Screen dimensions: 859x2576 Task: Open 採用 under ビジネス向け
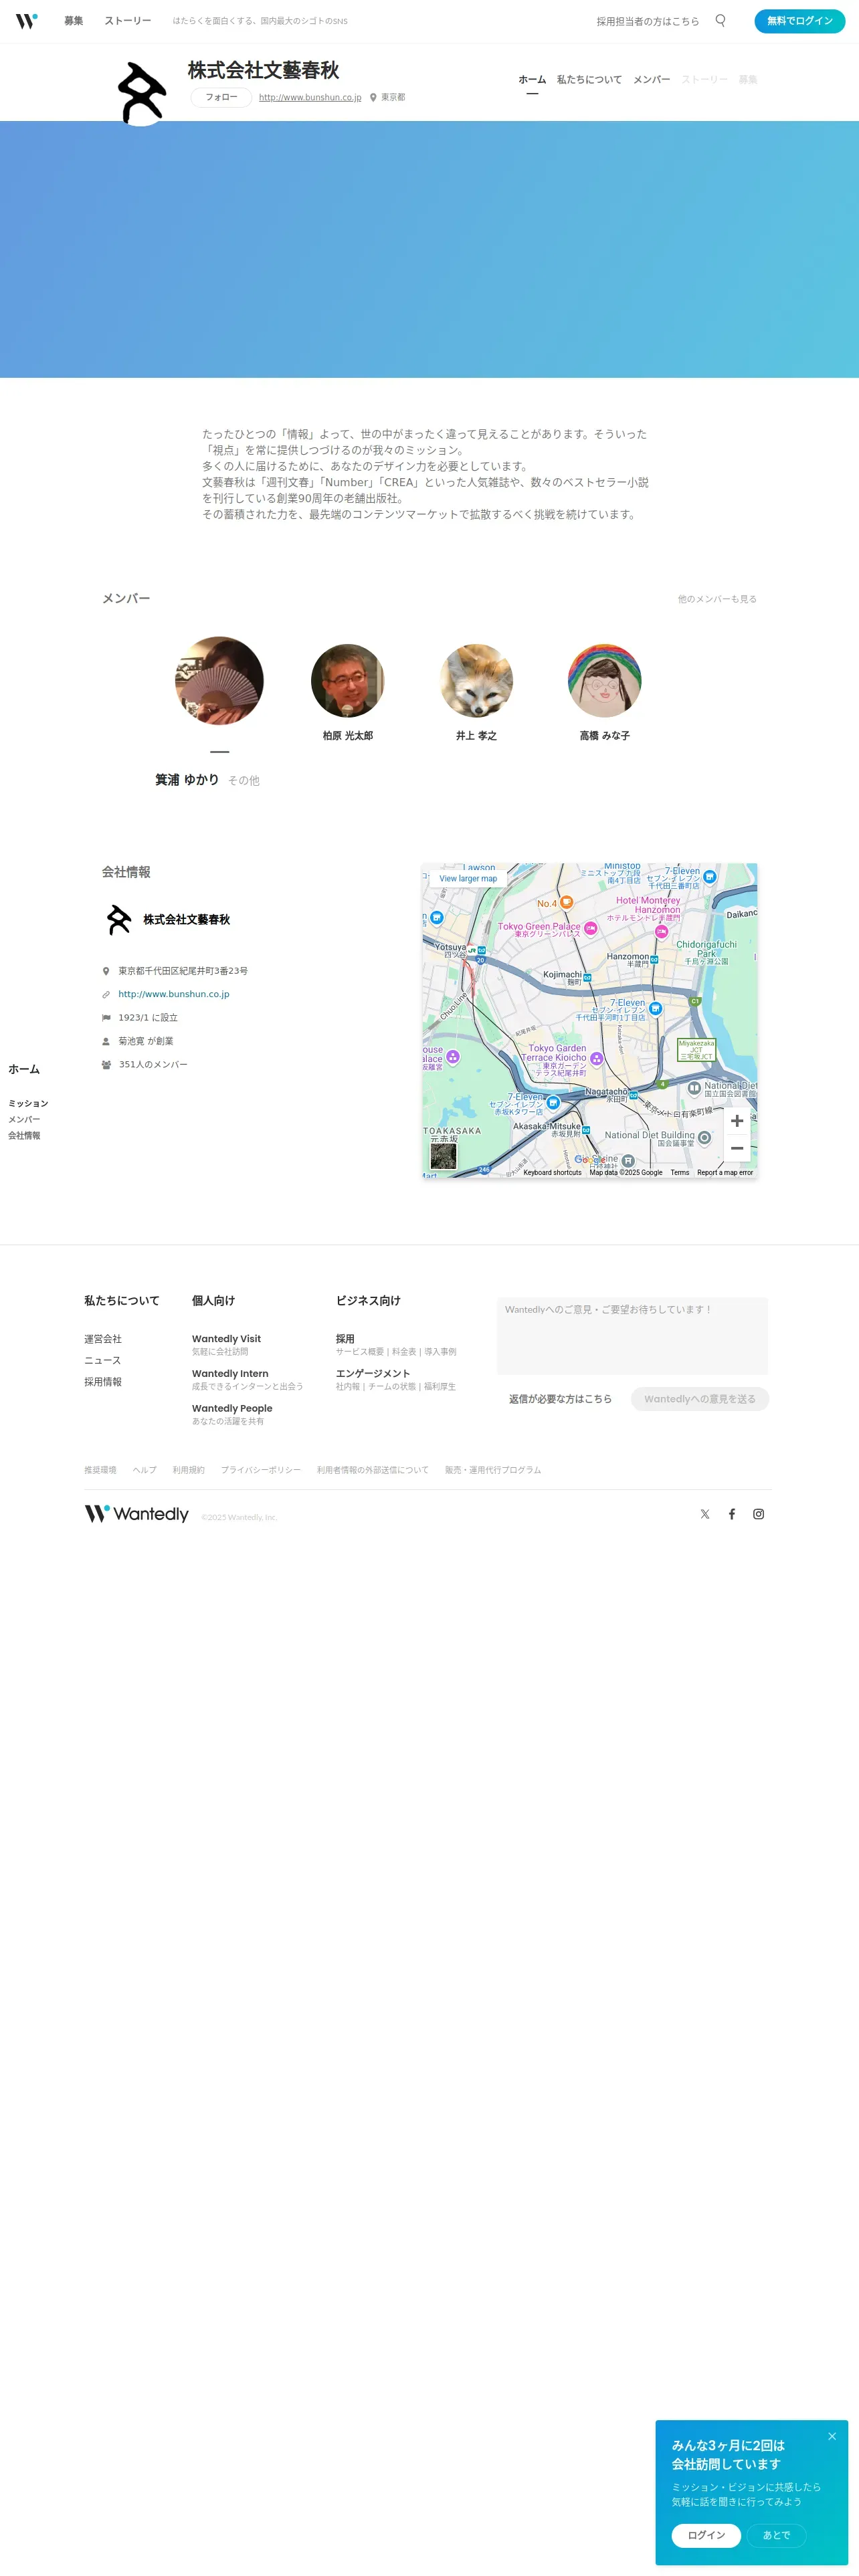click(x=345, y=1339)
